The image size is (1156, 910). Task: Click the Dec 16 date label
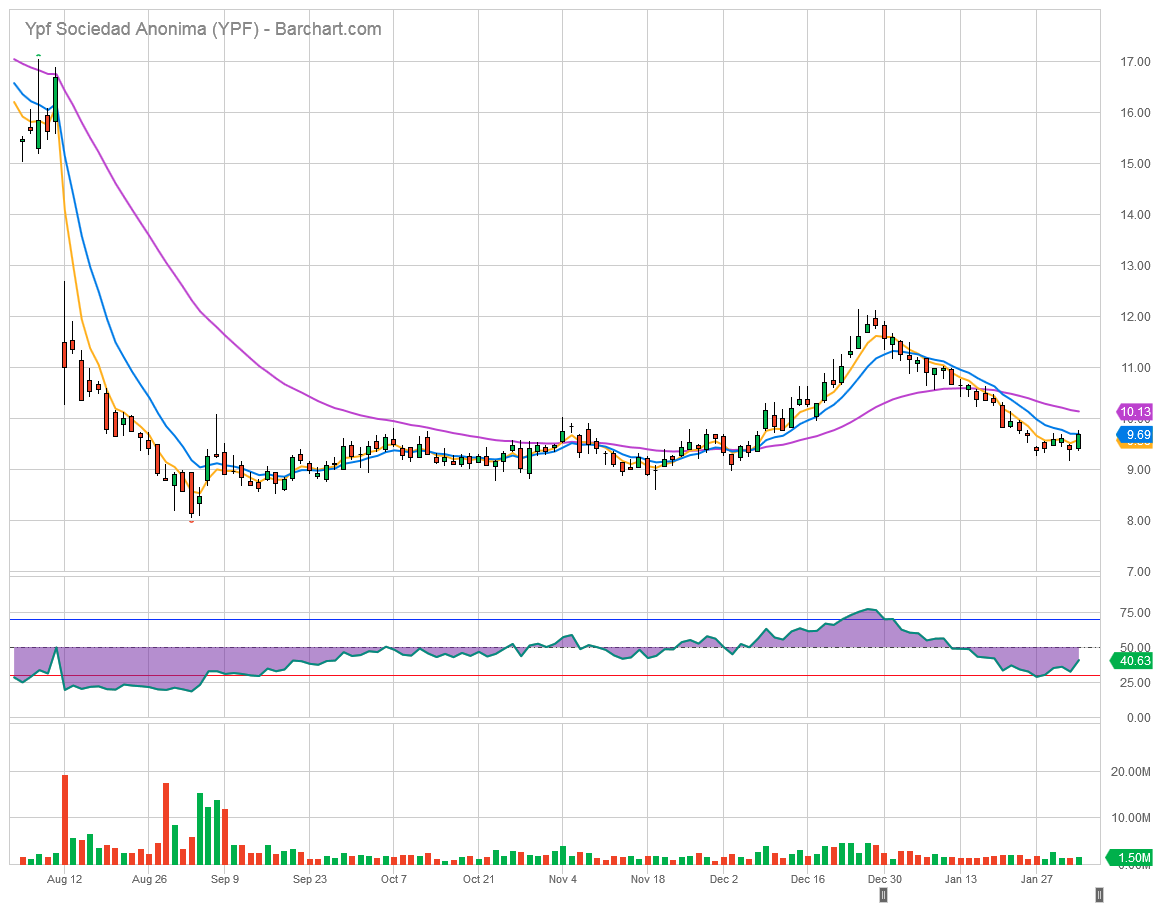pos(808,879)
